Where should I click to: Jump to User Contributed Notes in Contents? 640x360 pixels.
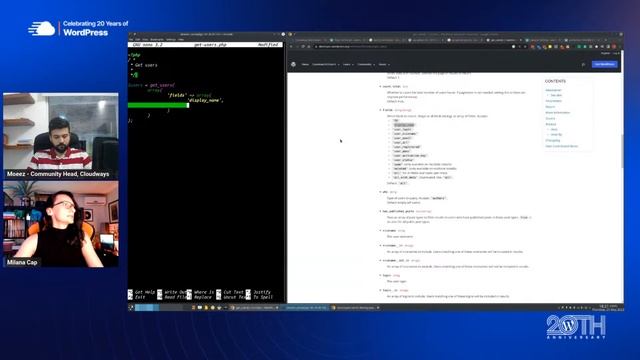coord(562,146)
